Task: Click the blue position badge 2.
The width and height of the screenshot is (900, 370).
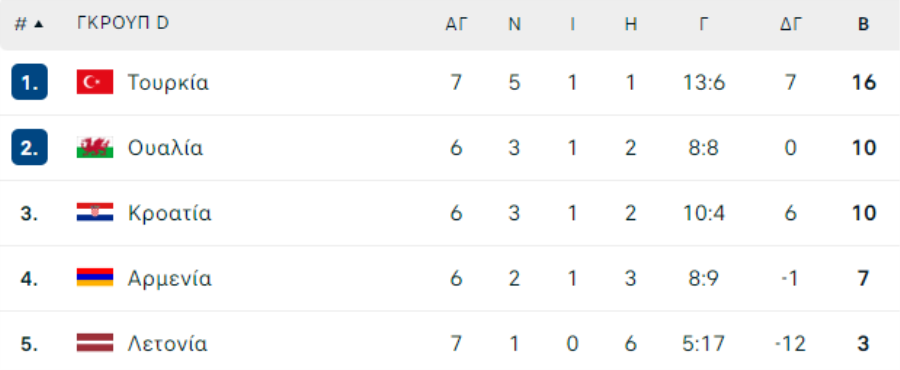Action: pyautogui.click(x=29, y=147)
